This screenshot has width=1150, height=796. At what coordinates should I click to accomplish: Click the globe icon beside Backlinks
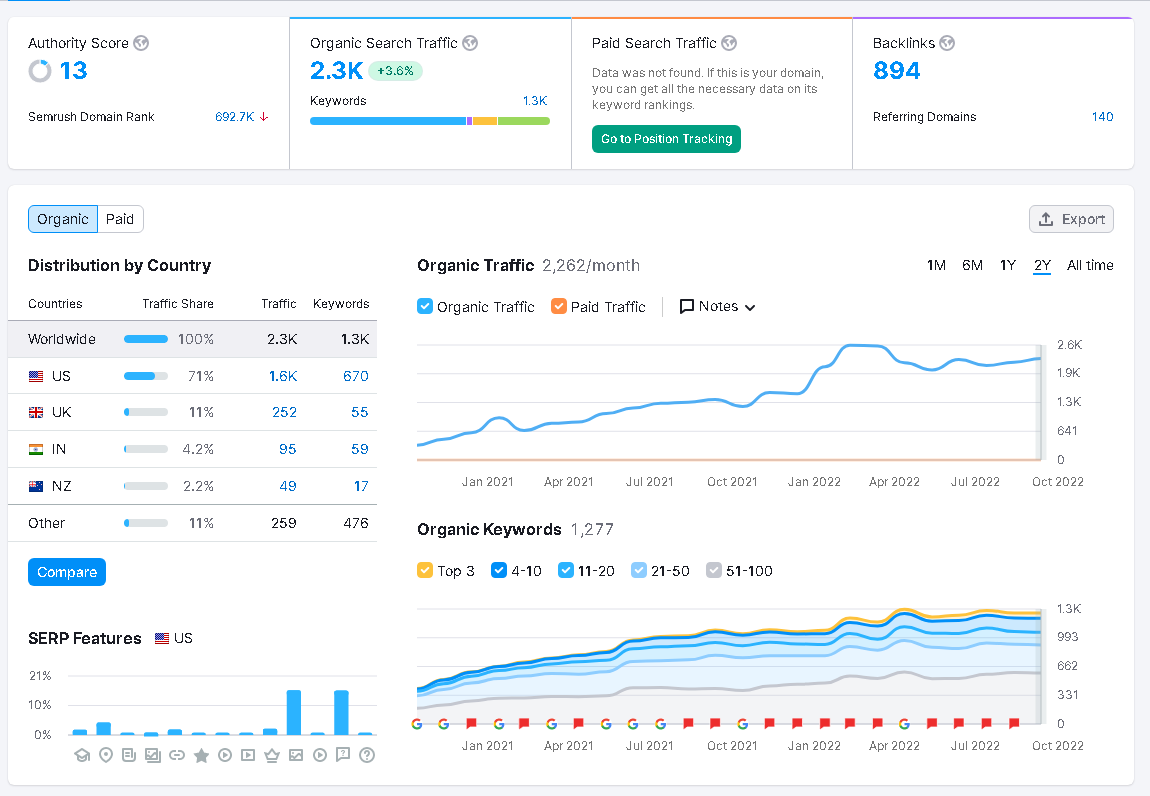coord(947,43)
